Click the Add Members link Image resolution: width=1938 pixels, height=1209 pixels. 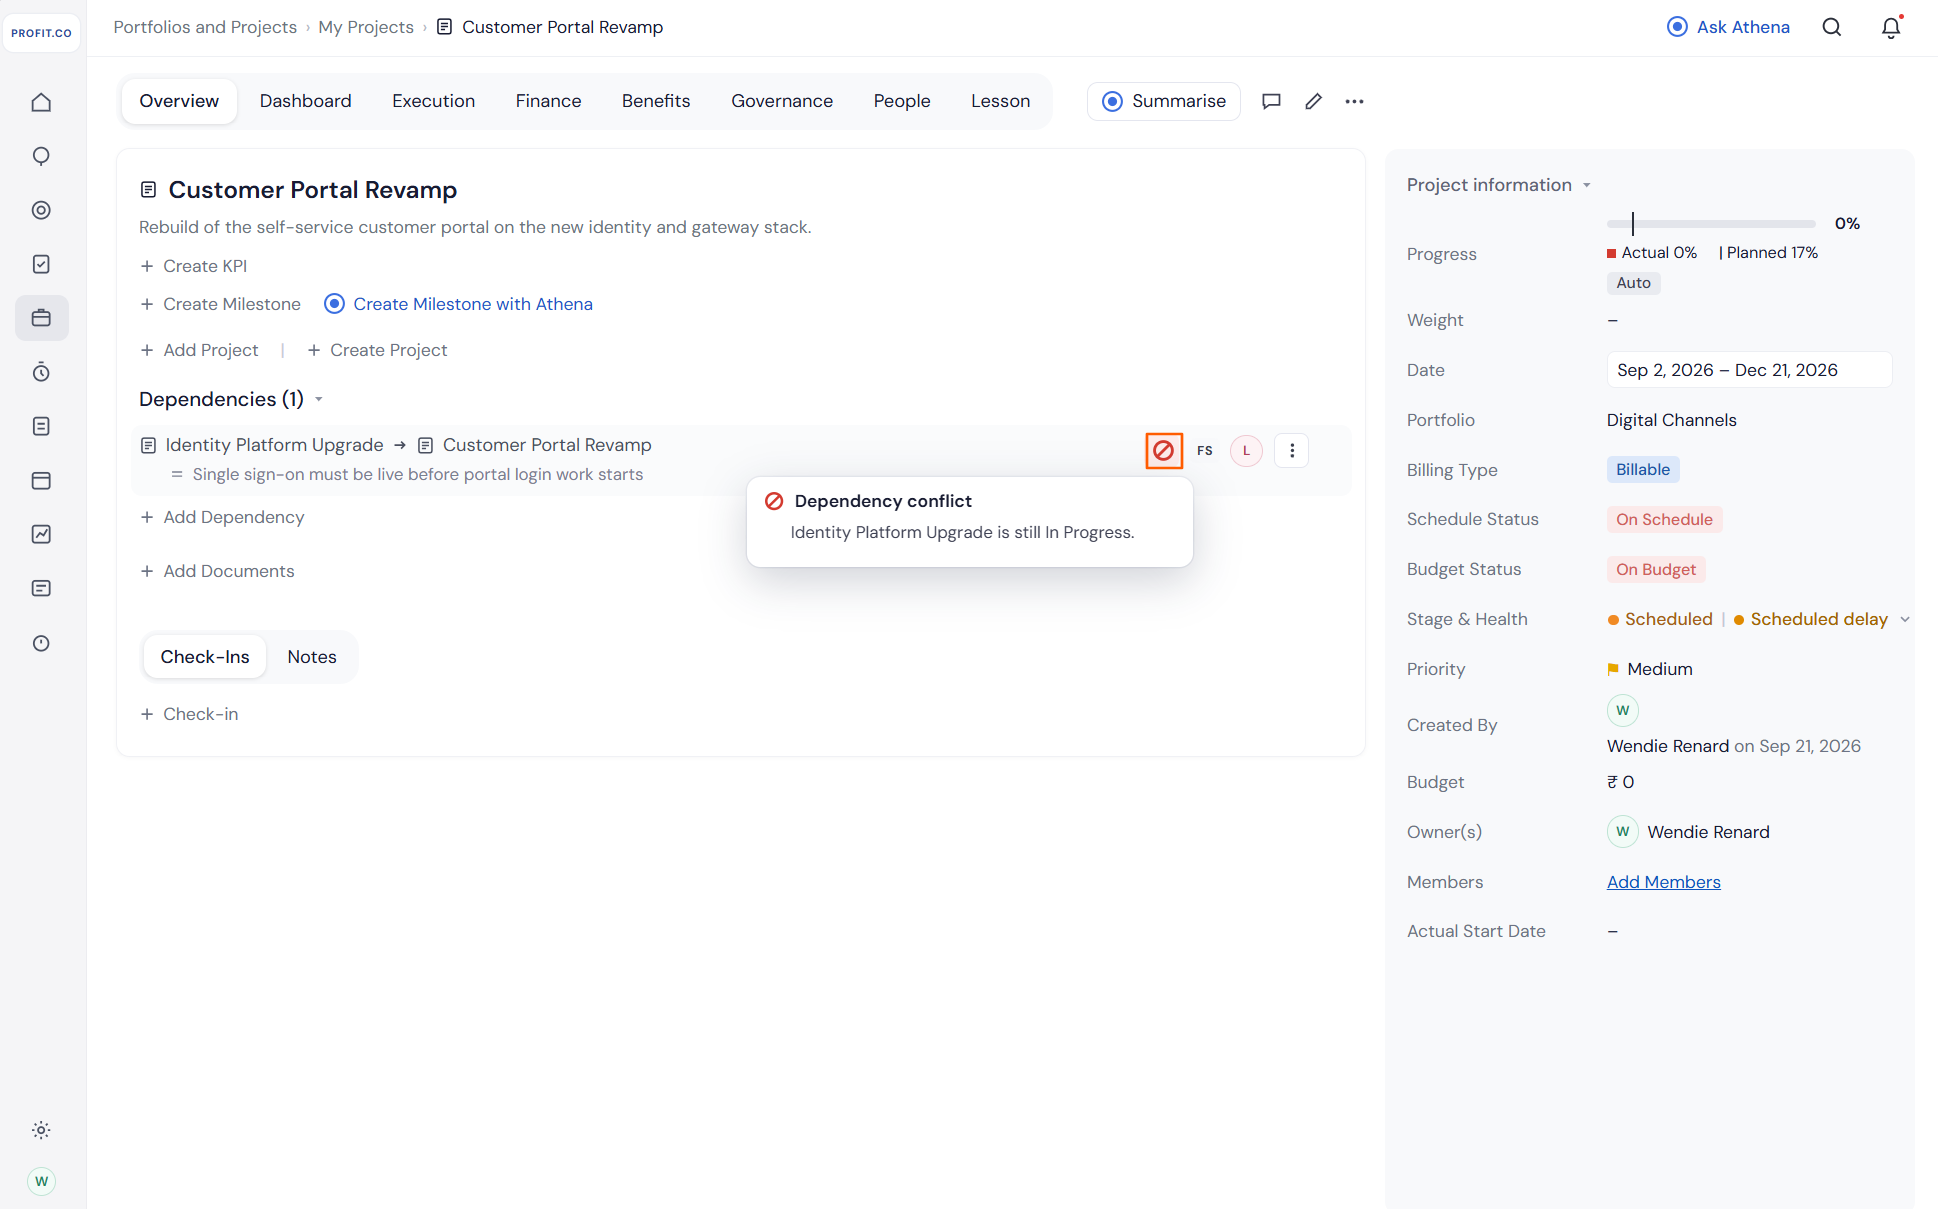1663,882
